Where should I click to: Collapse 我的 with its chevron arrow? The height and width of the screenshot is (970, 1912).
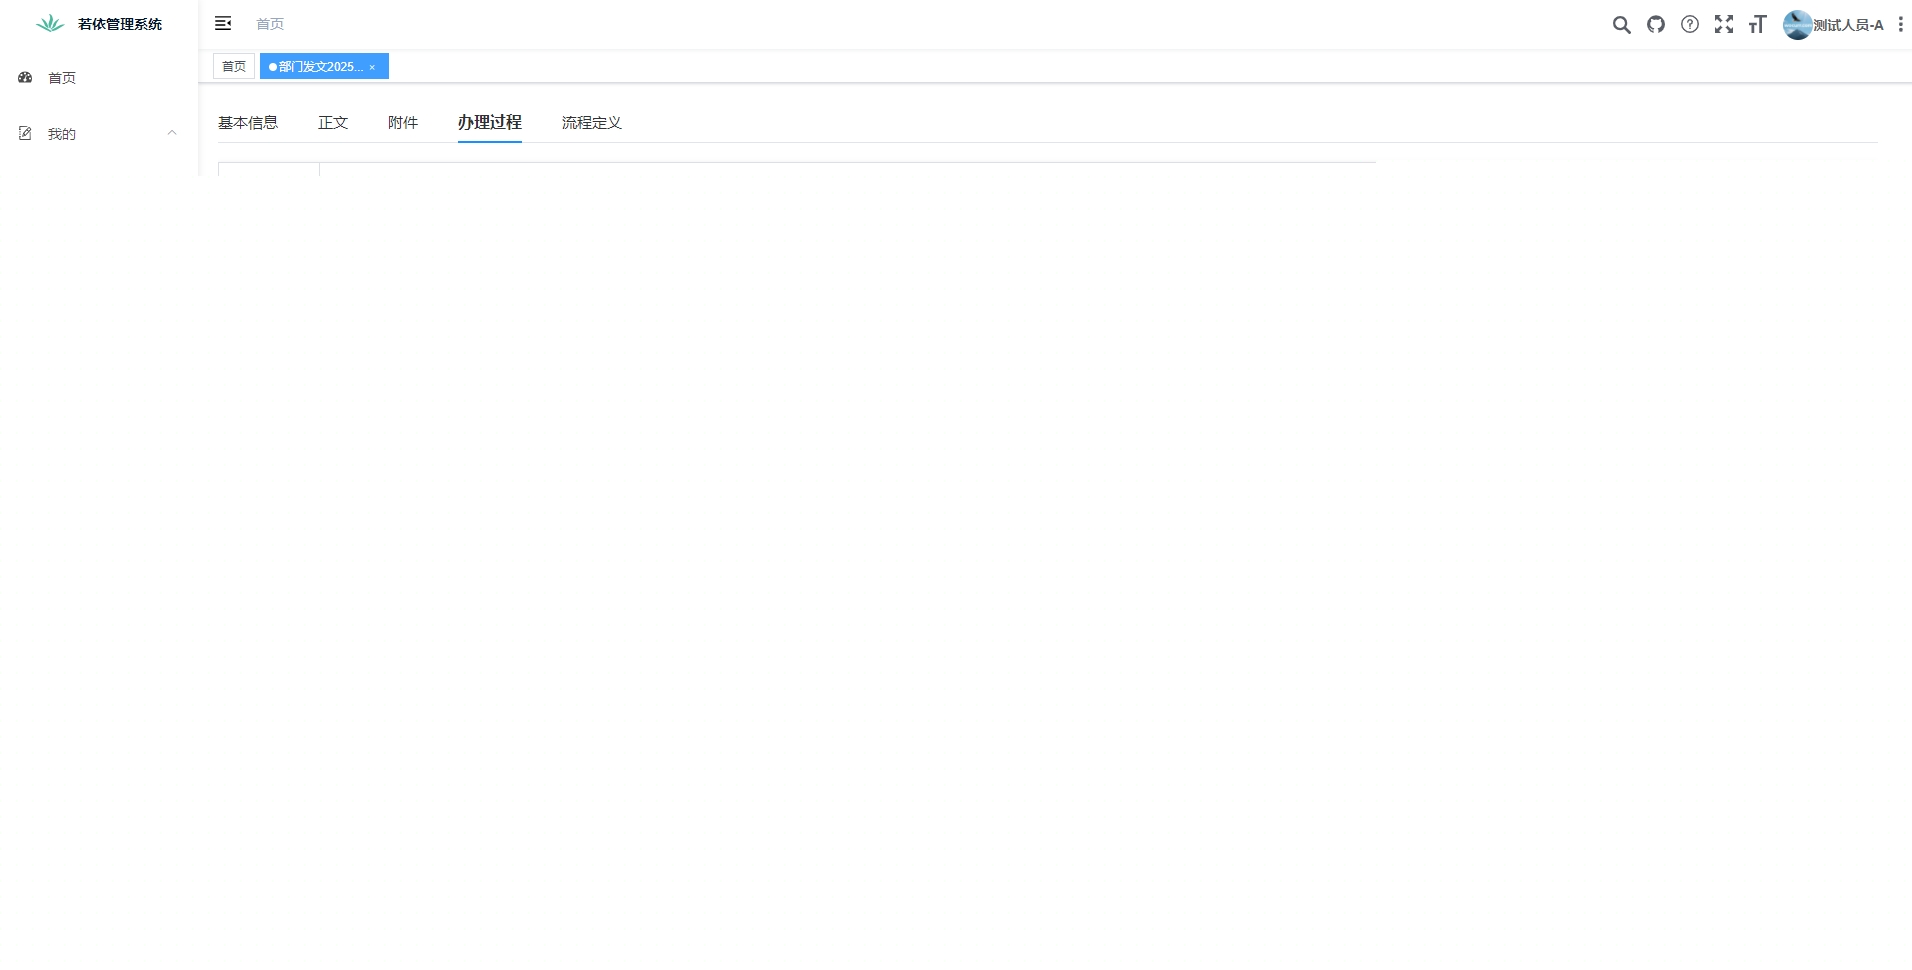coord(172,132)
